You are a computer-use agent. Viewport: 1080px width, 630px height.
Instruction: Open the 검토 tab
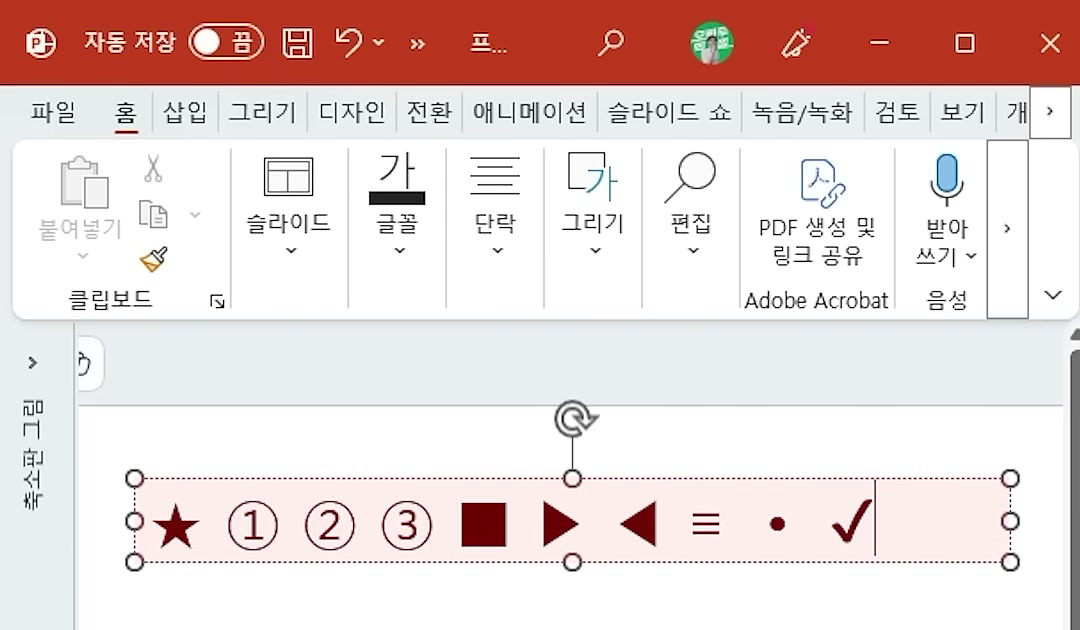point(897,112)
